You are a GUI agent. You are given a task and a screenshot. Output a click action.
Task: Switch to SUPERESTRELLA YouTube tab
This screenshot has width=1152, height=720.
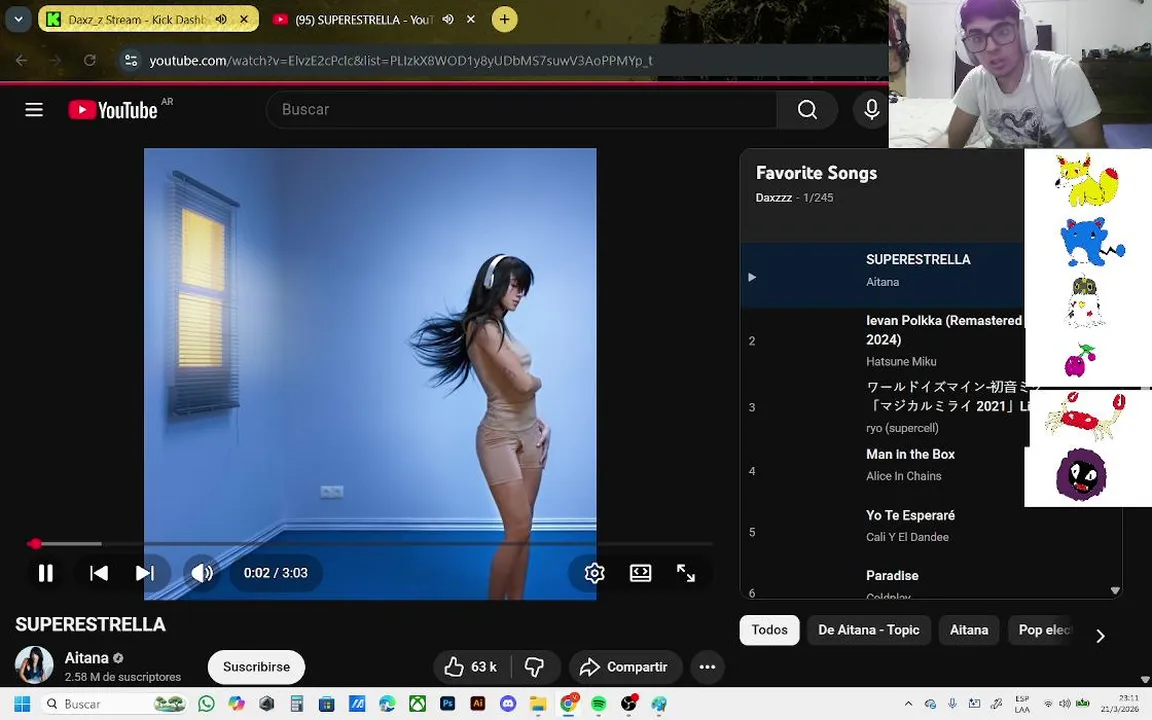[364, 20]
